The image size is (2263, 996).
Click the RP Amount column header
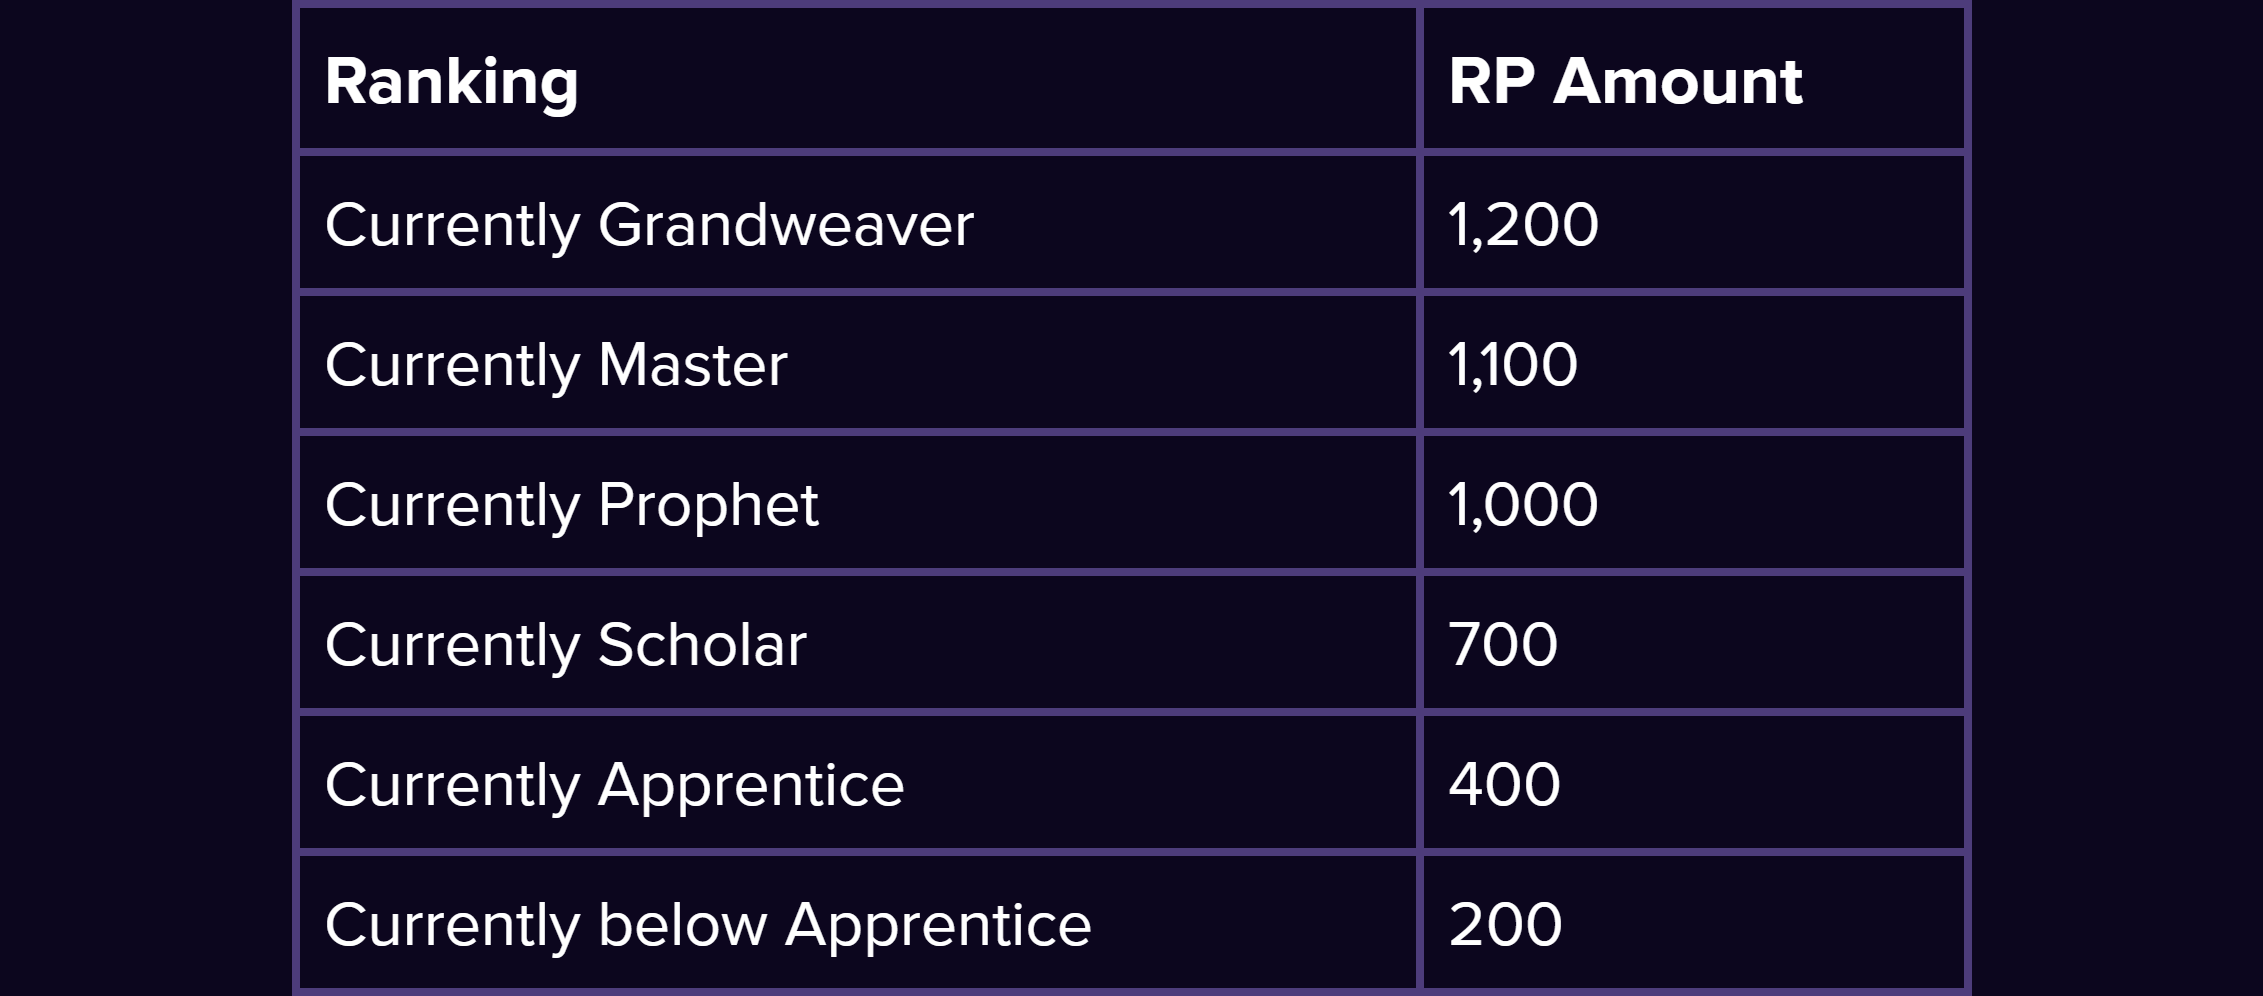1625,81
